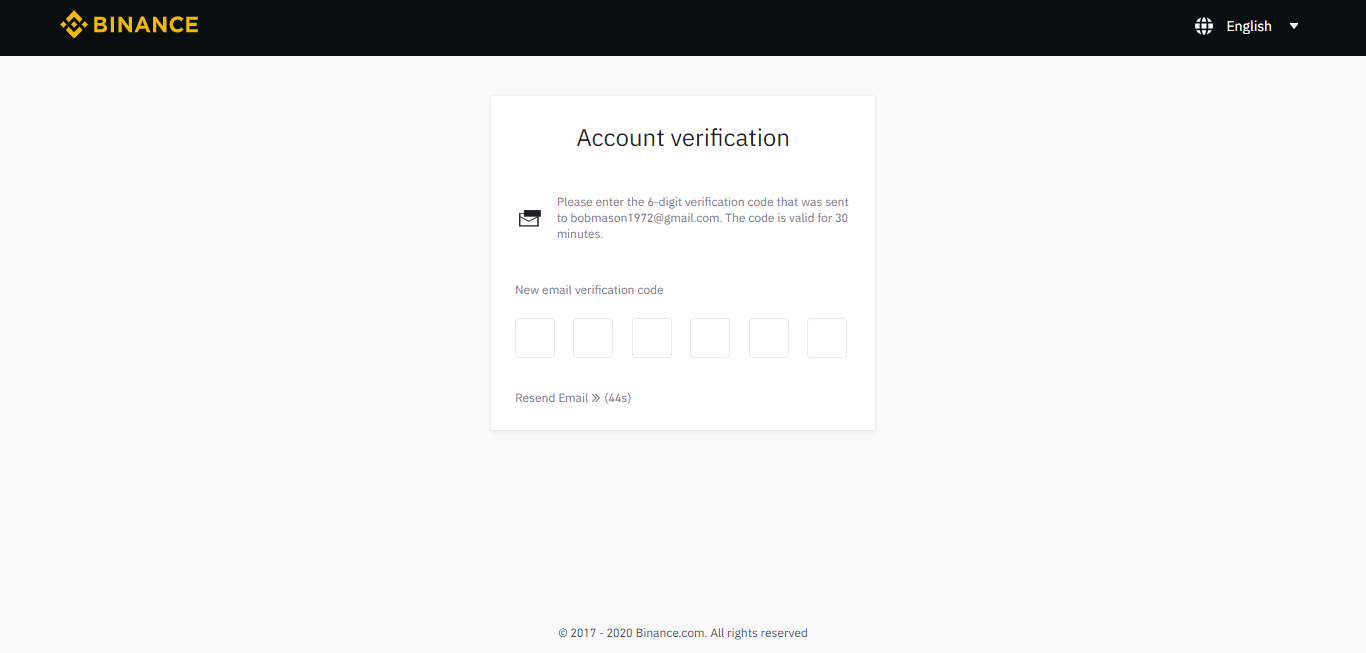Click the envelope mail icon
Screen dimensions: 1366x653
pos(529,218)
